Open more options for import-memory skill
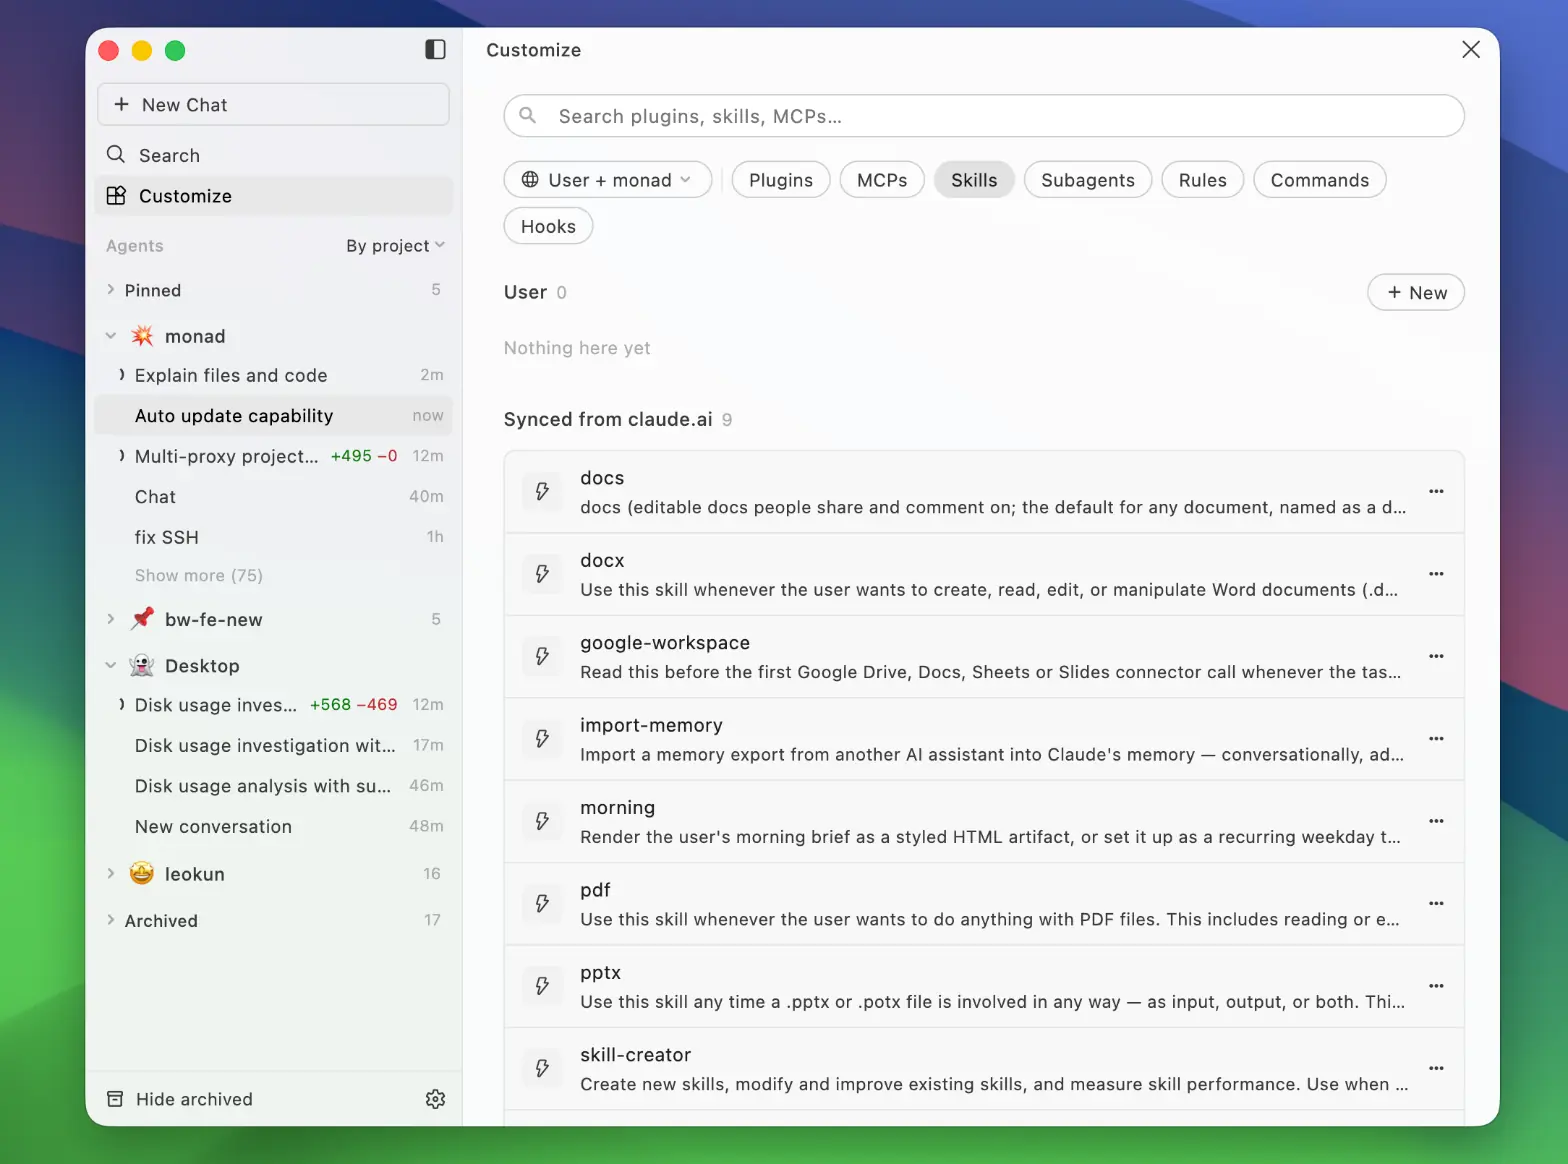The image size is (1568, 1164). click(1436, 739)
